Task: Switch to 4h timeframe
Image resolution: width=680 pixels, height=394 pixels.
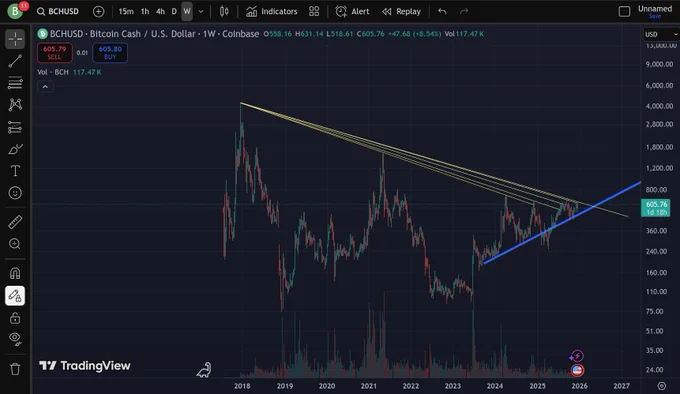Action: 160,12
